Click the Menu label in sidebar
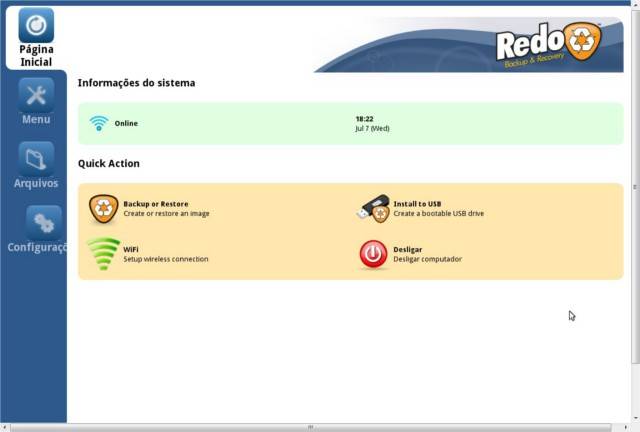This screenshot has width=640, height=432. 36,119
